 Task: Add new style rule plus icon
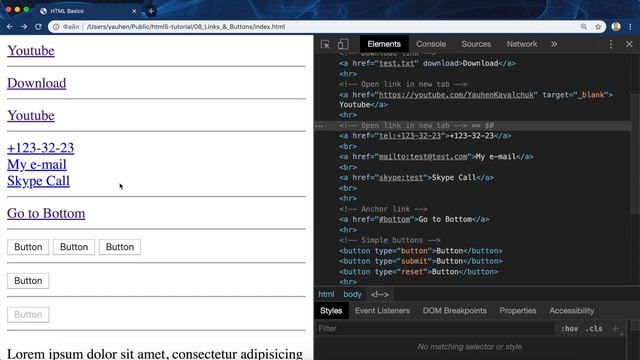tap(616, 329)
